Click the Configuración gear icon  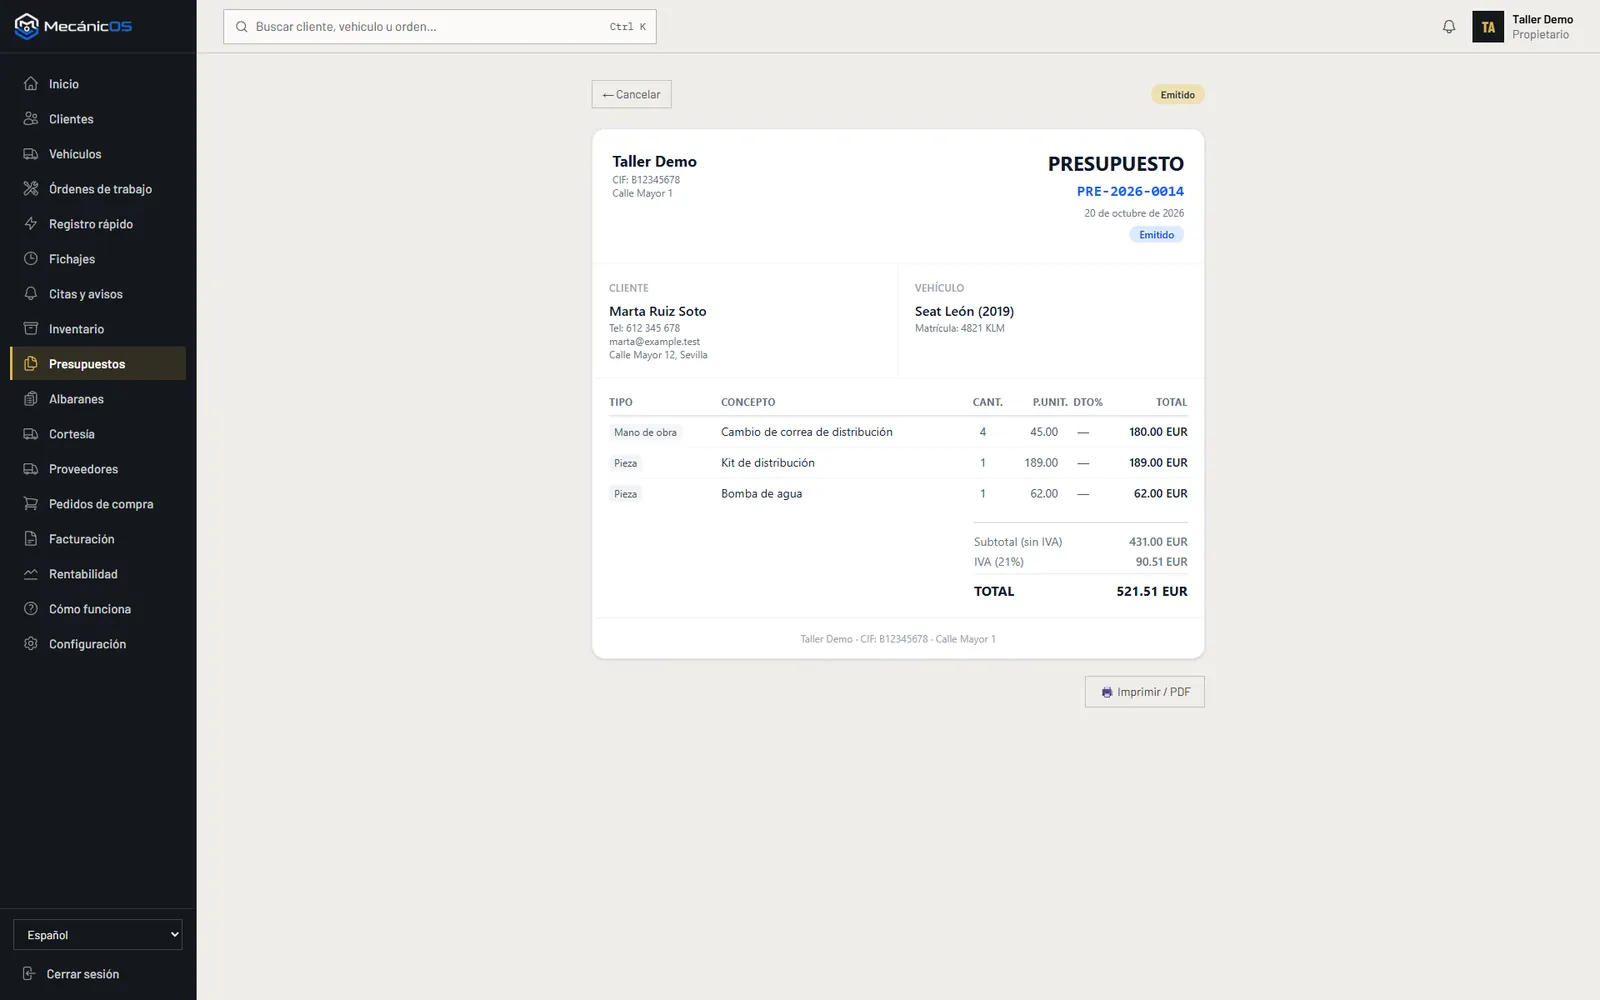(31, 644)
